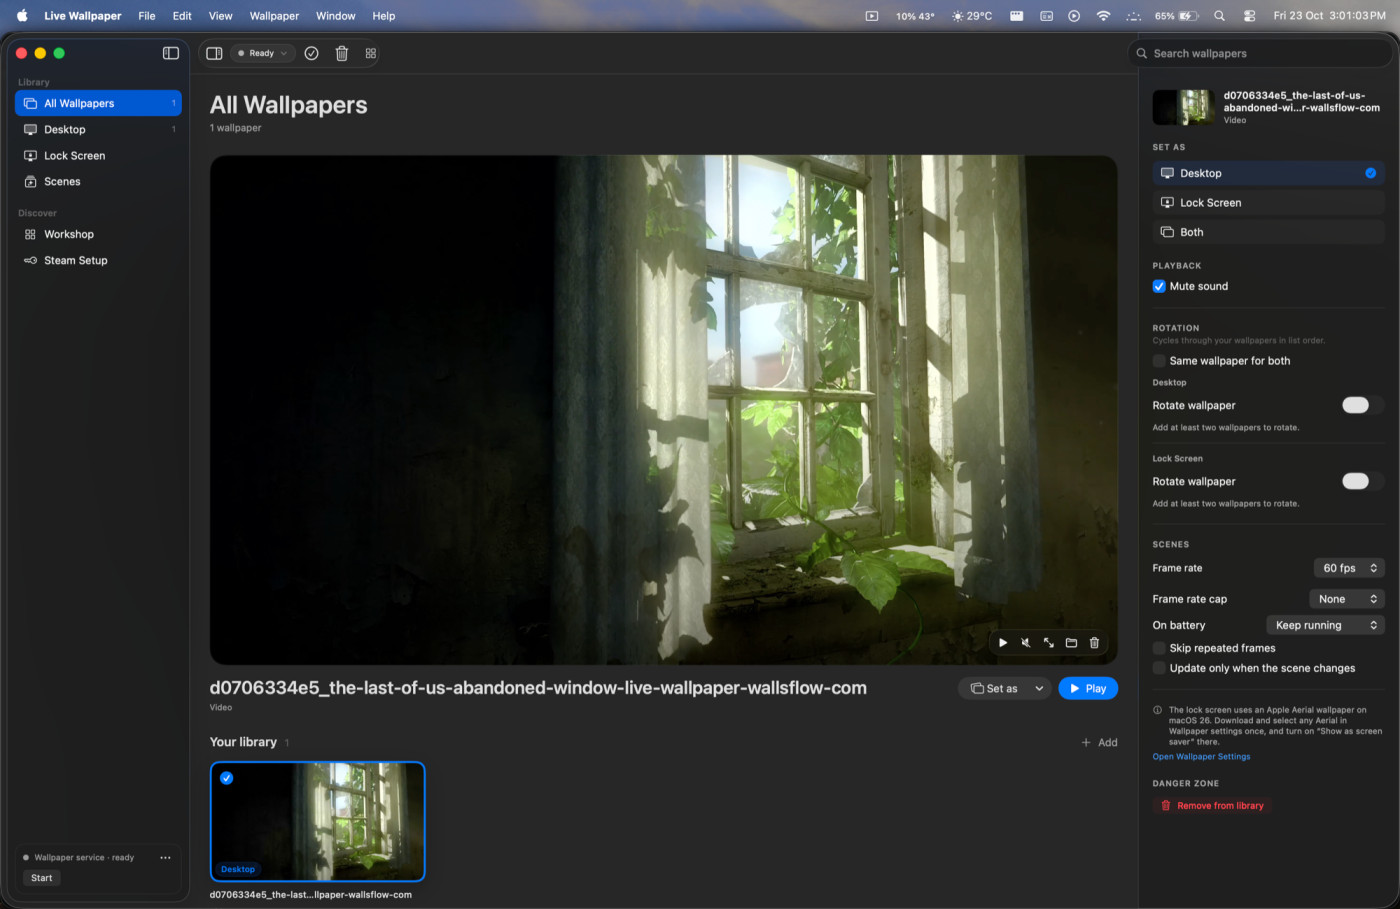This screenshot has width=1400, height=909.
Task: Open Workshop under Discover
Action: [98, 234]
